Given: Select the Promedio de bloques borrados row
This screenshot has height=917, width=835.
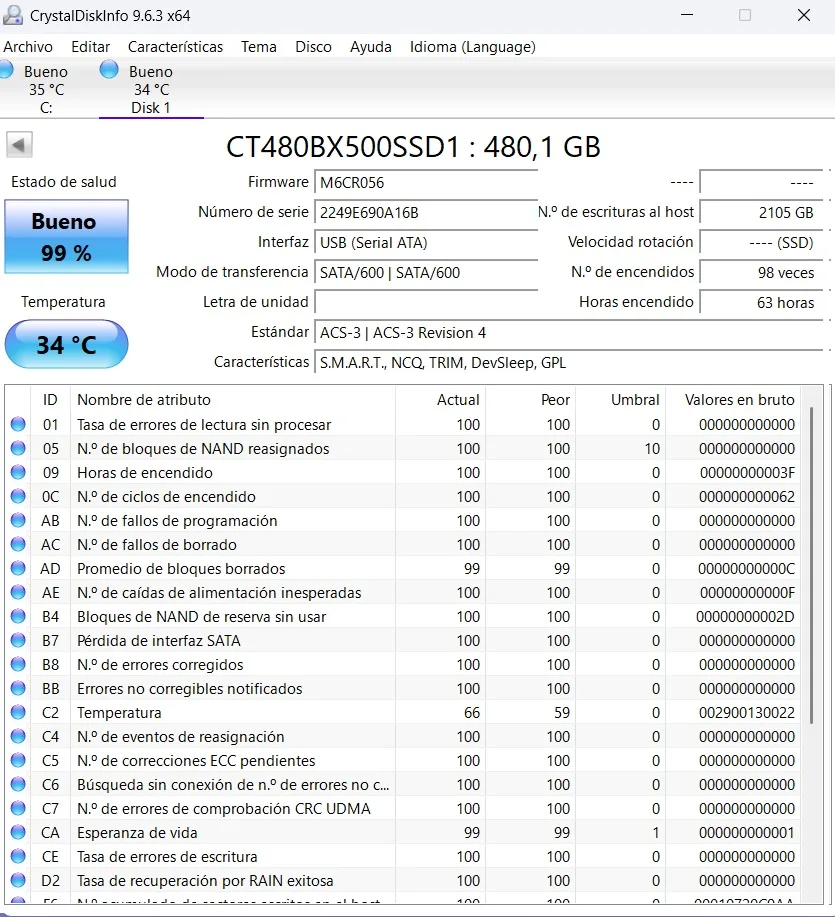Looking at the screenshot, I should coord(402,568).
